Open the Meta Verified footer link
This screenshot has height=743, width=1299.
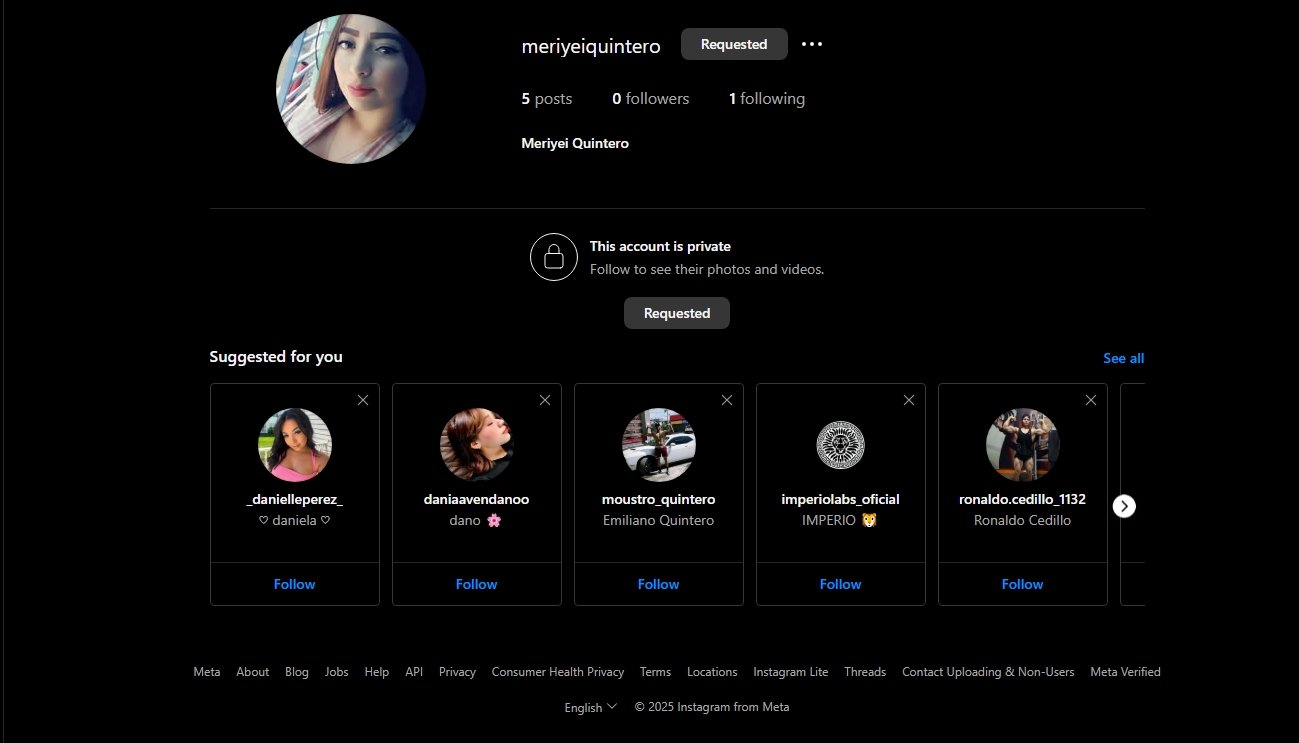point(1125,672)
